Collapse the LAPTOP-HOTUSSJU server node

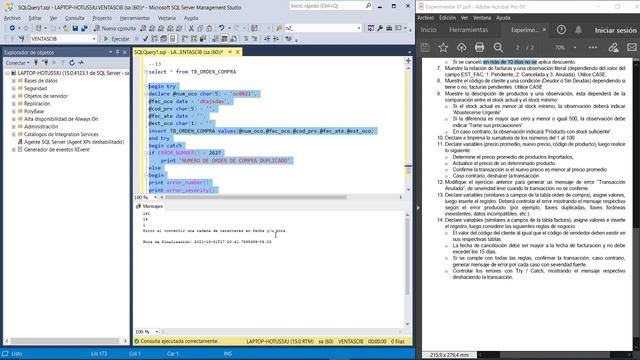tap(7, 73)
